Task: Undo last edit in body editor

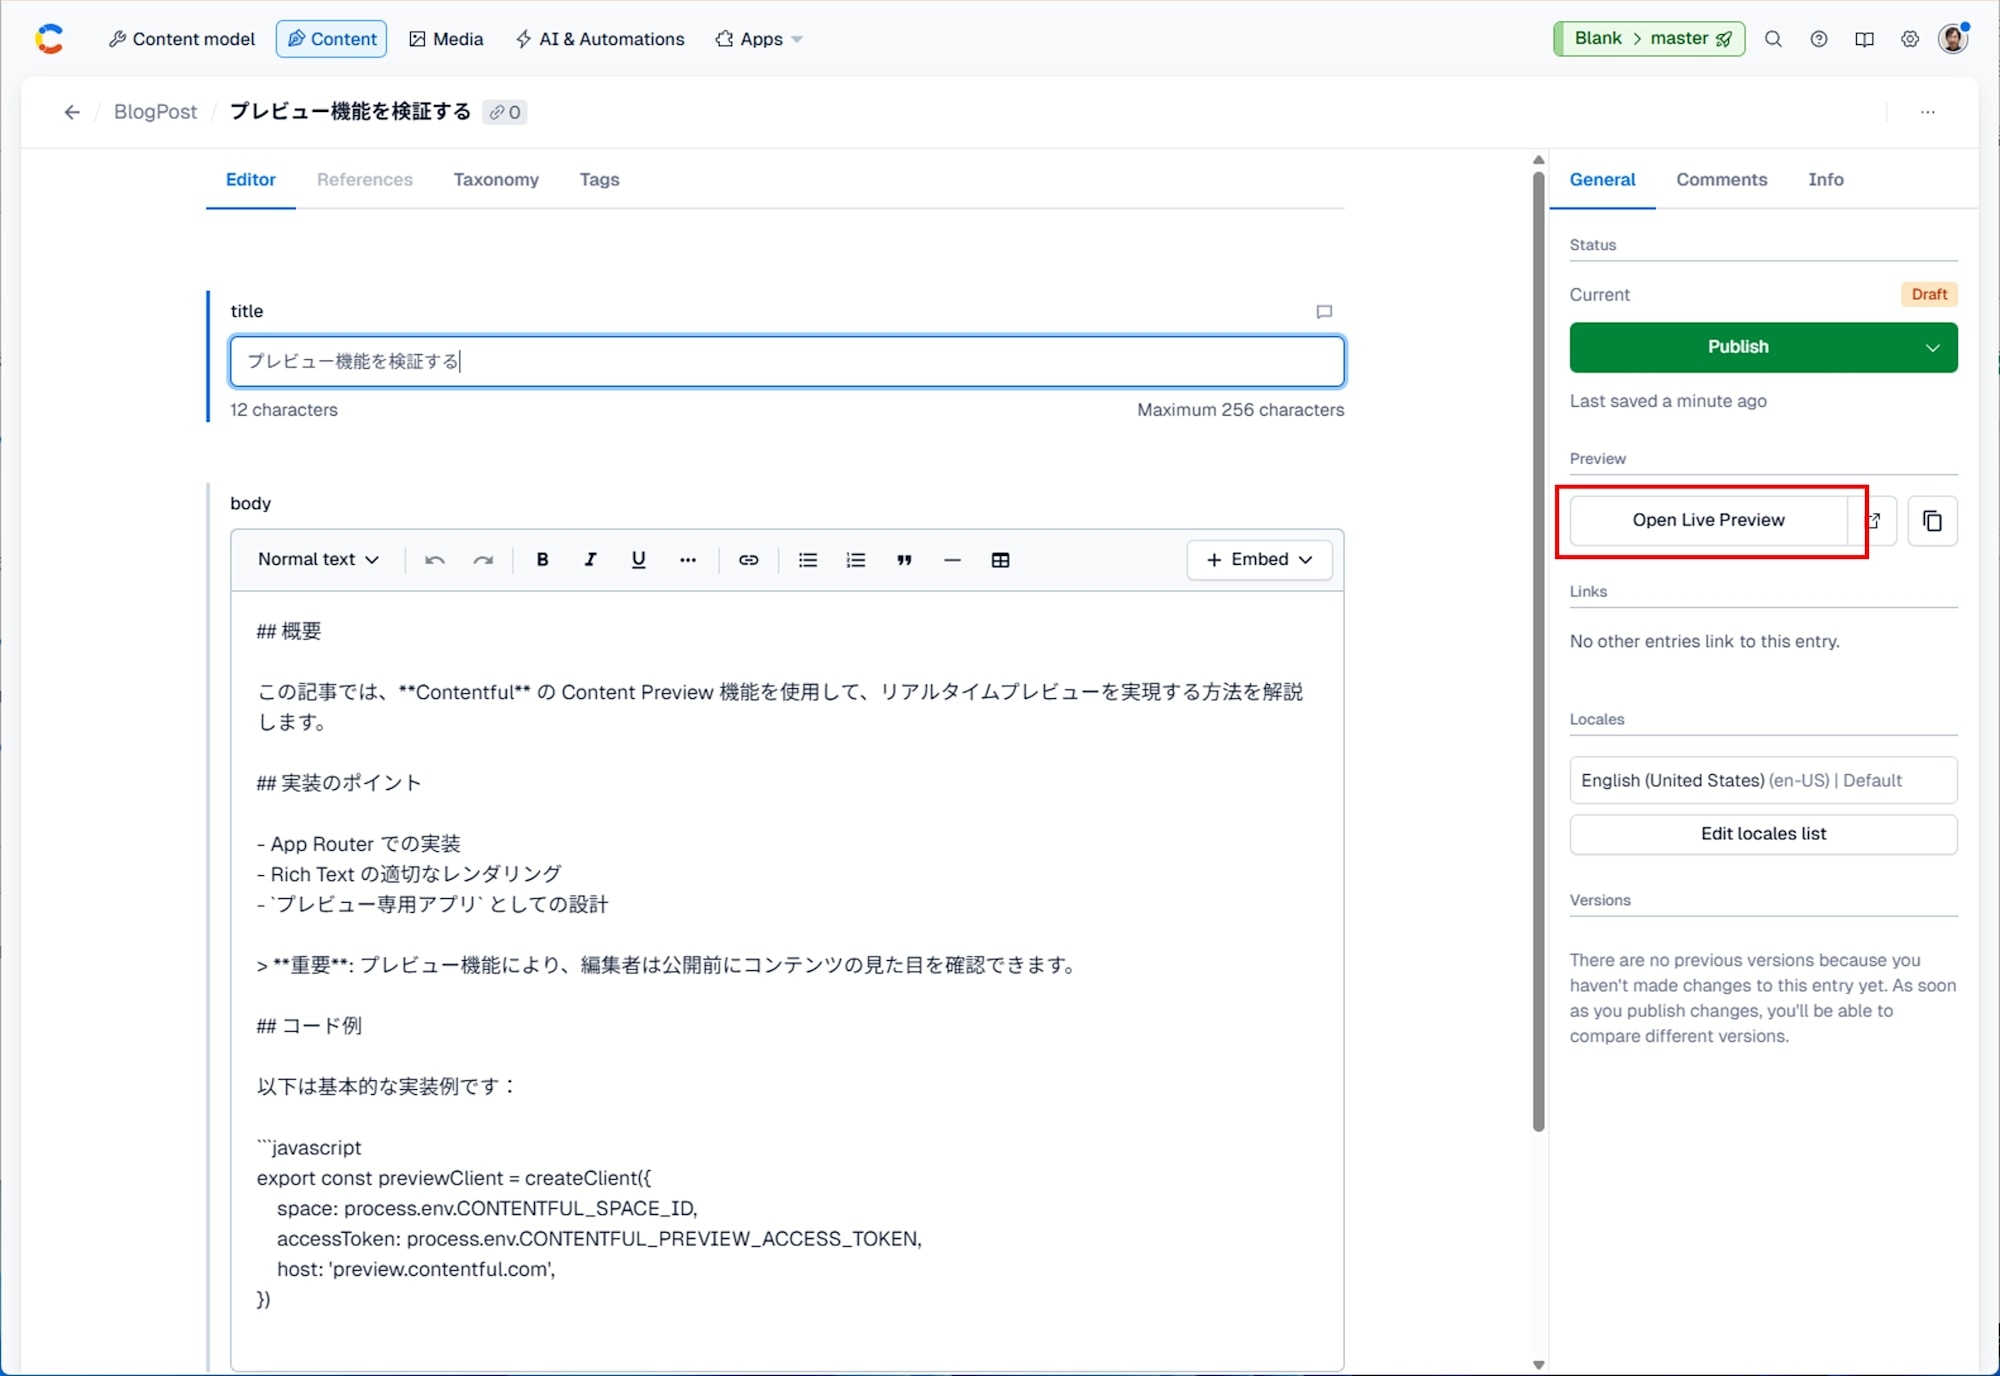Action: [434, 560]
